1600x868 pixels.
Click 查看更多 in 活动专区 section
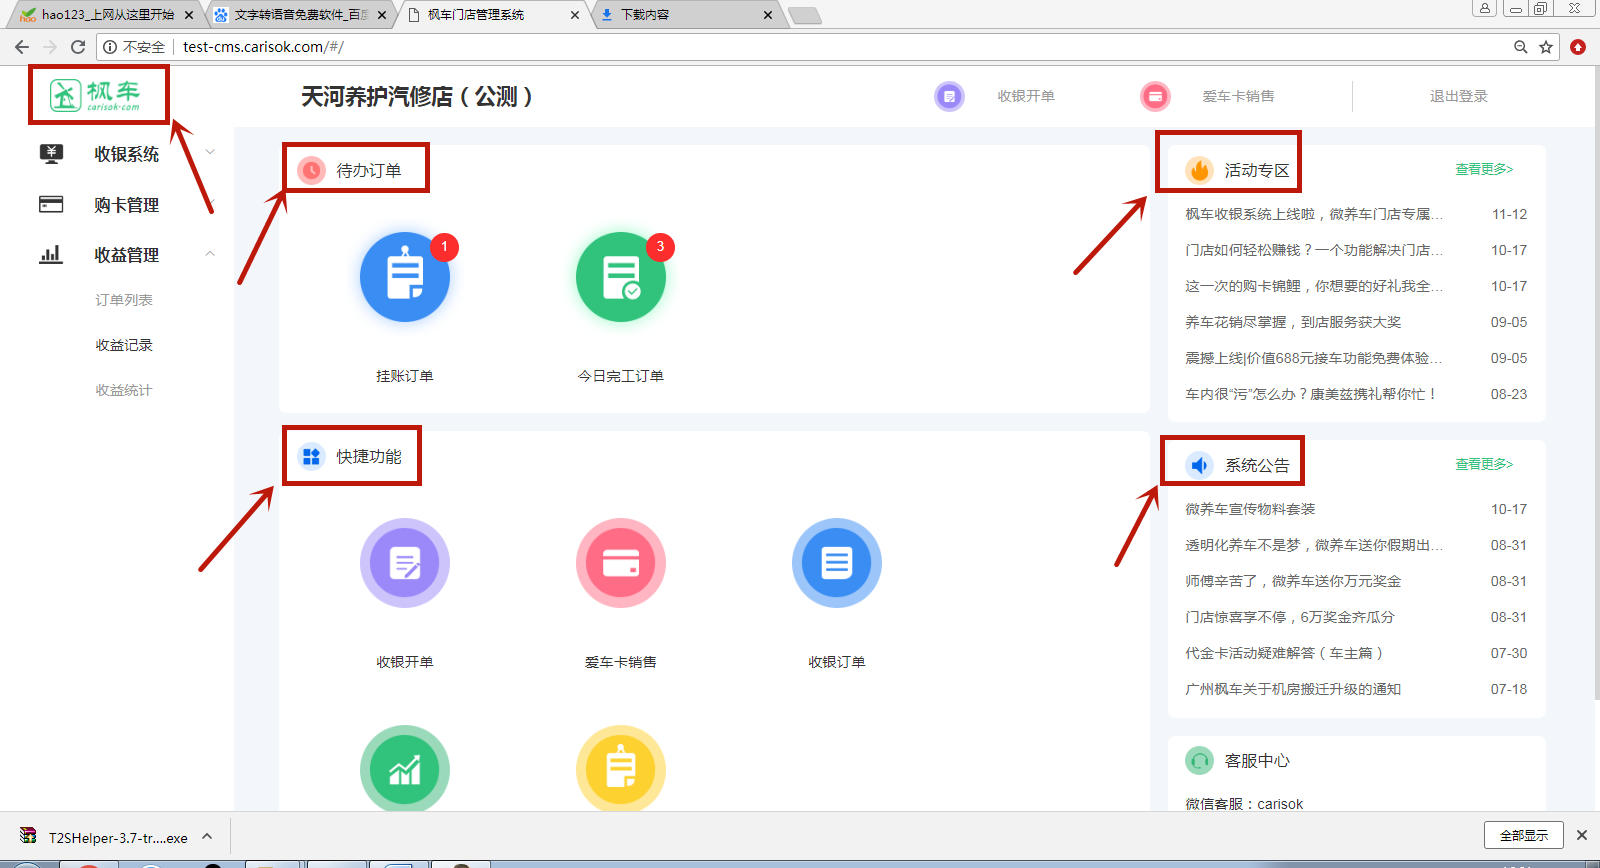tap(1483, 170)
